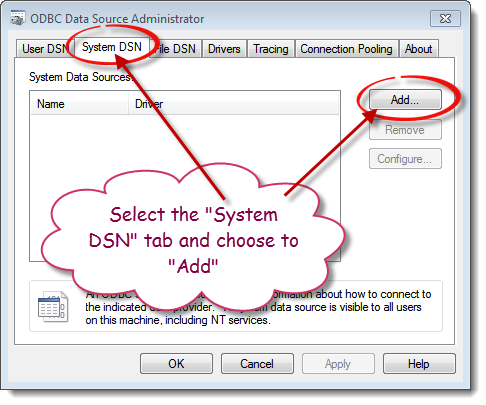Viewport: 486px width, 405px height.
Task: Click the data source info icon
Action: (53, 307)
